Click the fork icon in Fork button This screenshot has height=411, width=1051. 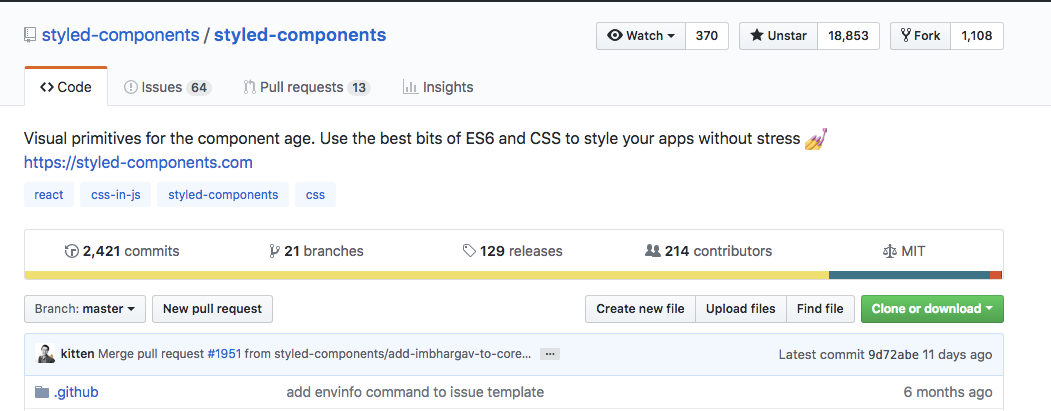click(906, 36)
